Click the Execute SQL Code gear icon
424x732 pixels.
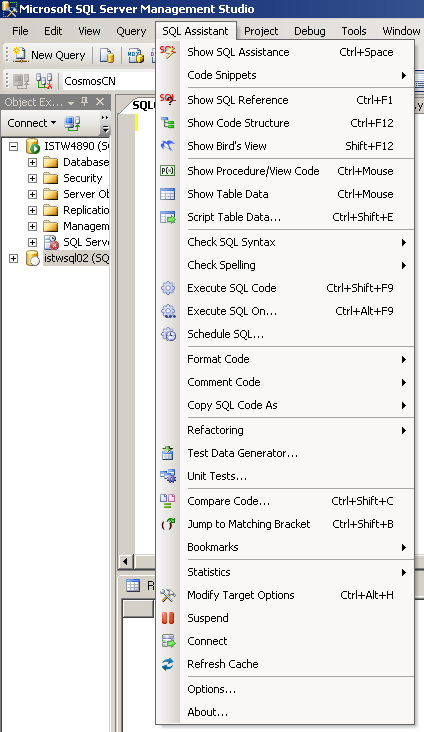click(x=168, y=288)
